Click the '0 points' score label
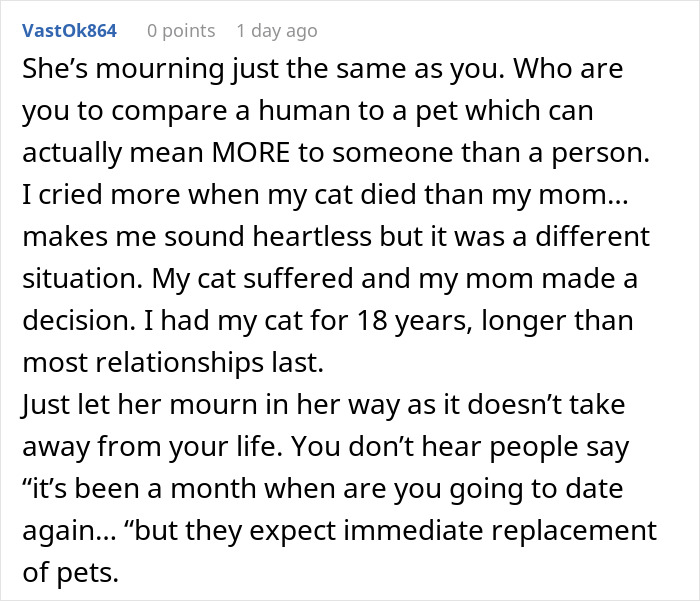The height and width of the screenshot is (601, 700). pyautogui.click(x=180, y=30)
